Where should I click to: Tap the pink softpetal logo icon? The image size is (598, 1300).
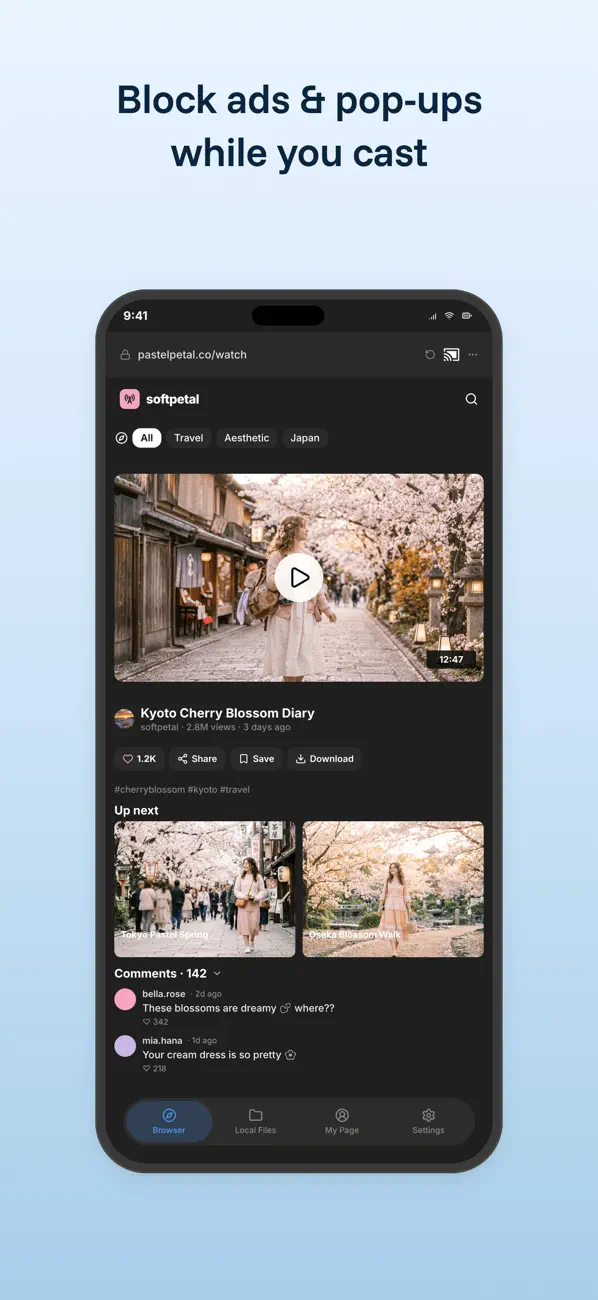pyautogui.click(x=129, y=399)
